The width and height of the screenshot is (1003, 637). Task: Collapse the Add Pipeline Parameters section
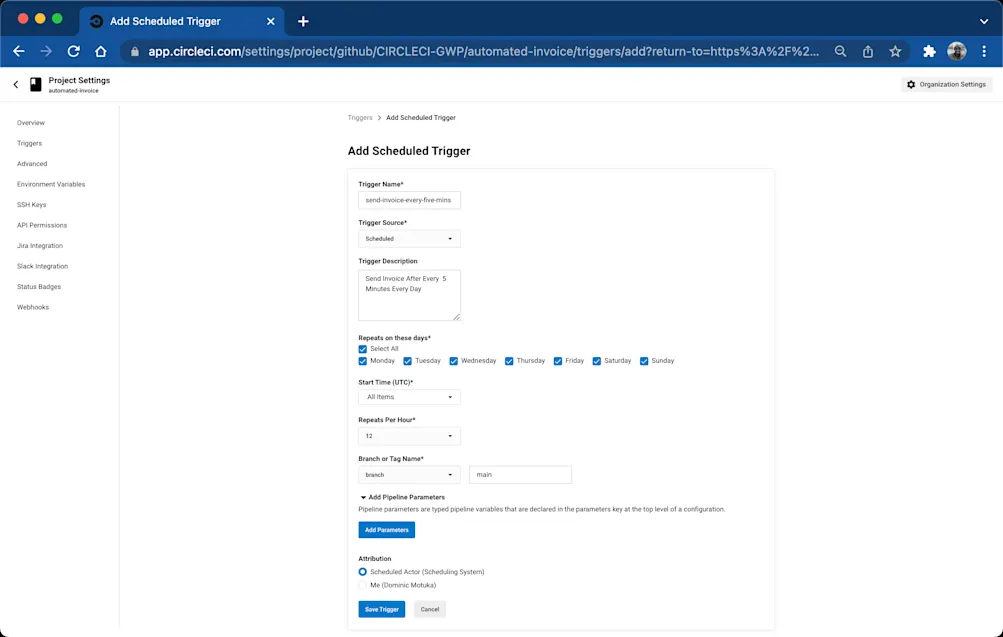click(402, 497)
